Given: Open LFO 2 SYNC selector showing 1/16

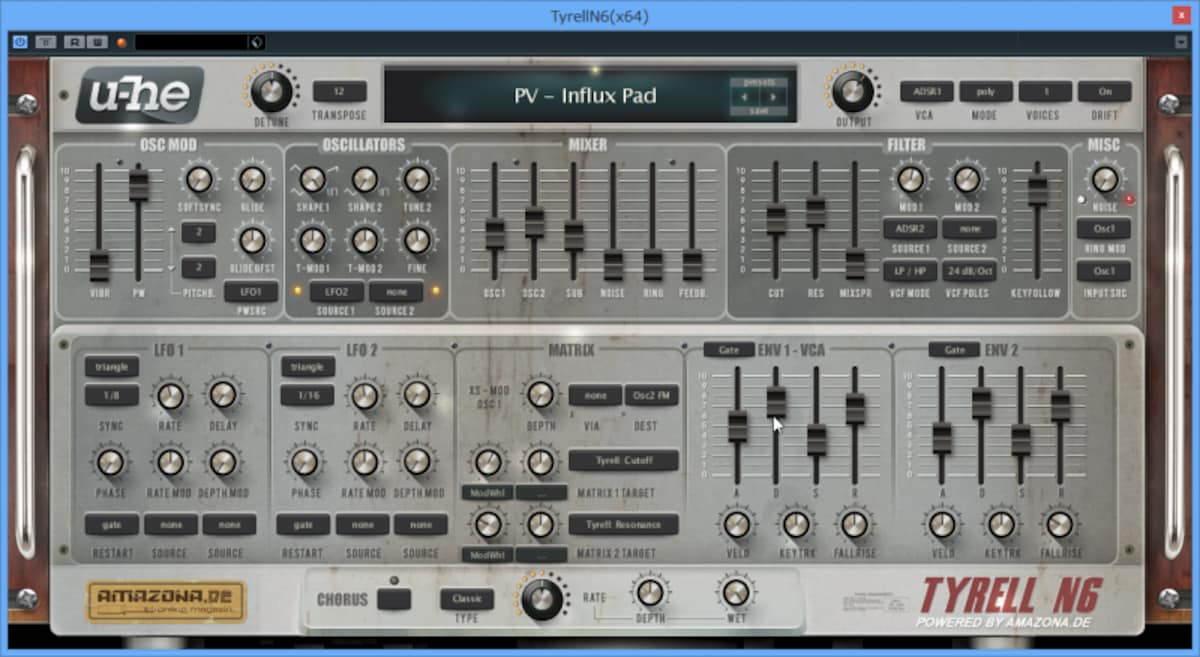Looking at the screenshot, I should click(x=307, y=395).
